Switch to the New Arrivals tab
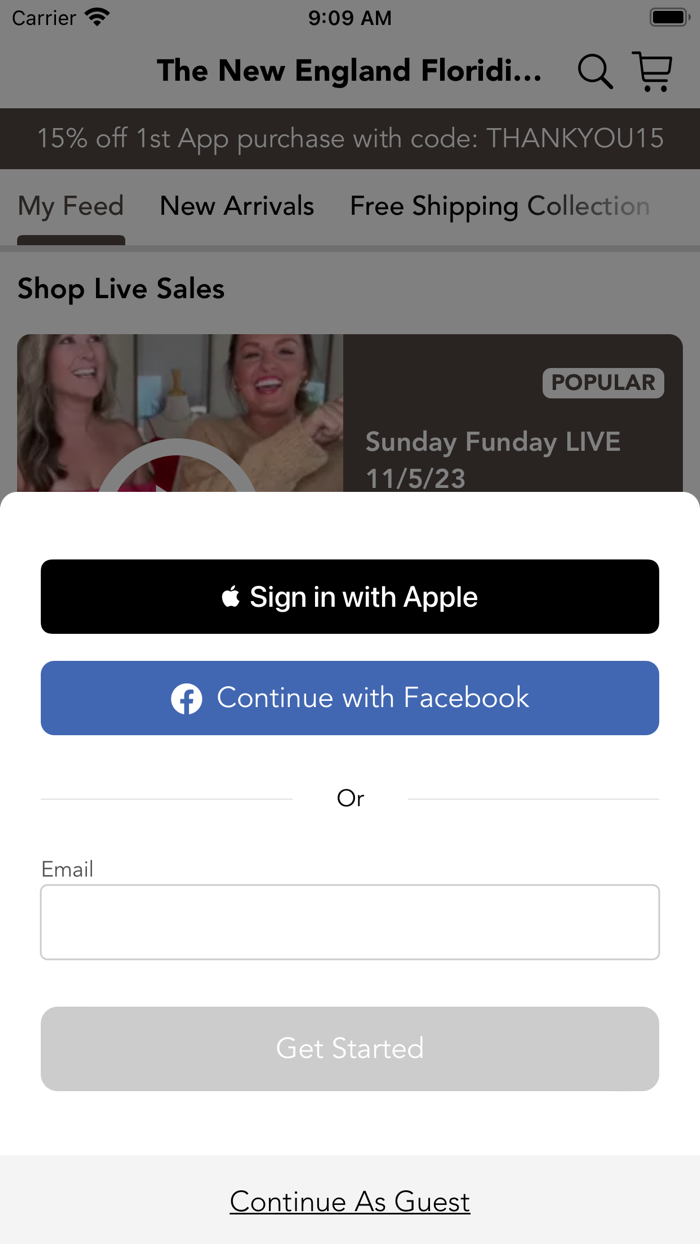The height and width of the screenshot is (1244, 700). tap(237, 206)
